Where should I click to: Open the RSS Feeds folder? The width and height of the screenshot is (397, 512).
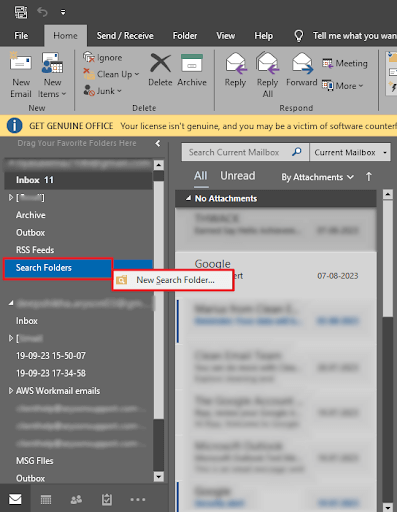click(35, 250)
